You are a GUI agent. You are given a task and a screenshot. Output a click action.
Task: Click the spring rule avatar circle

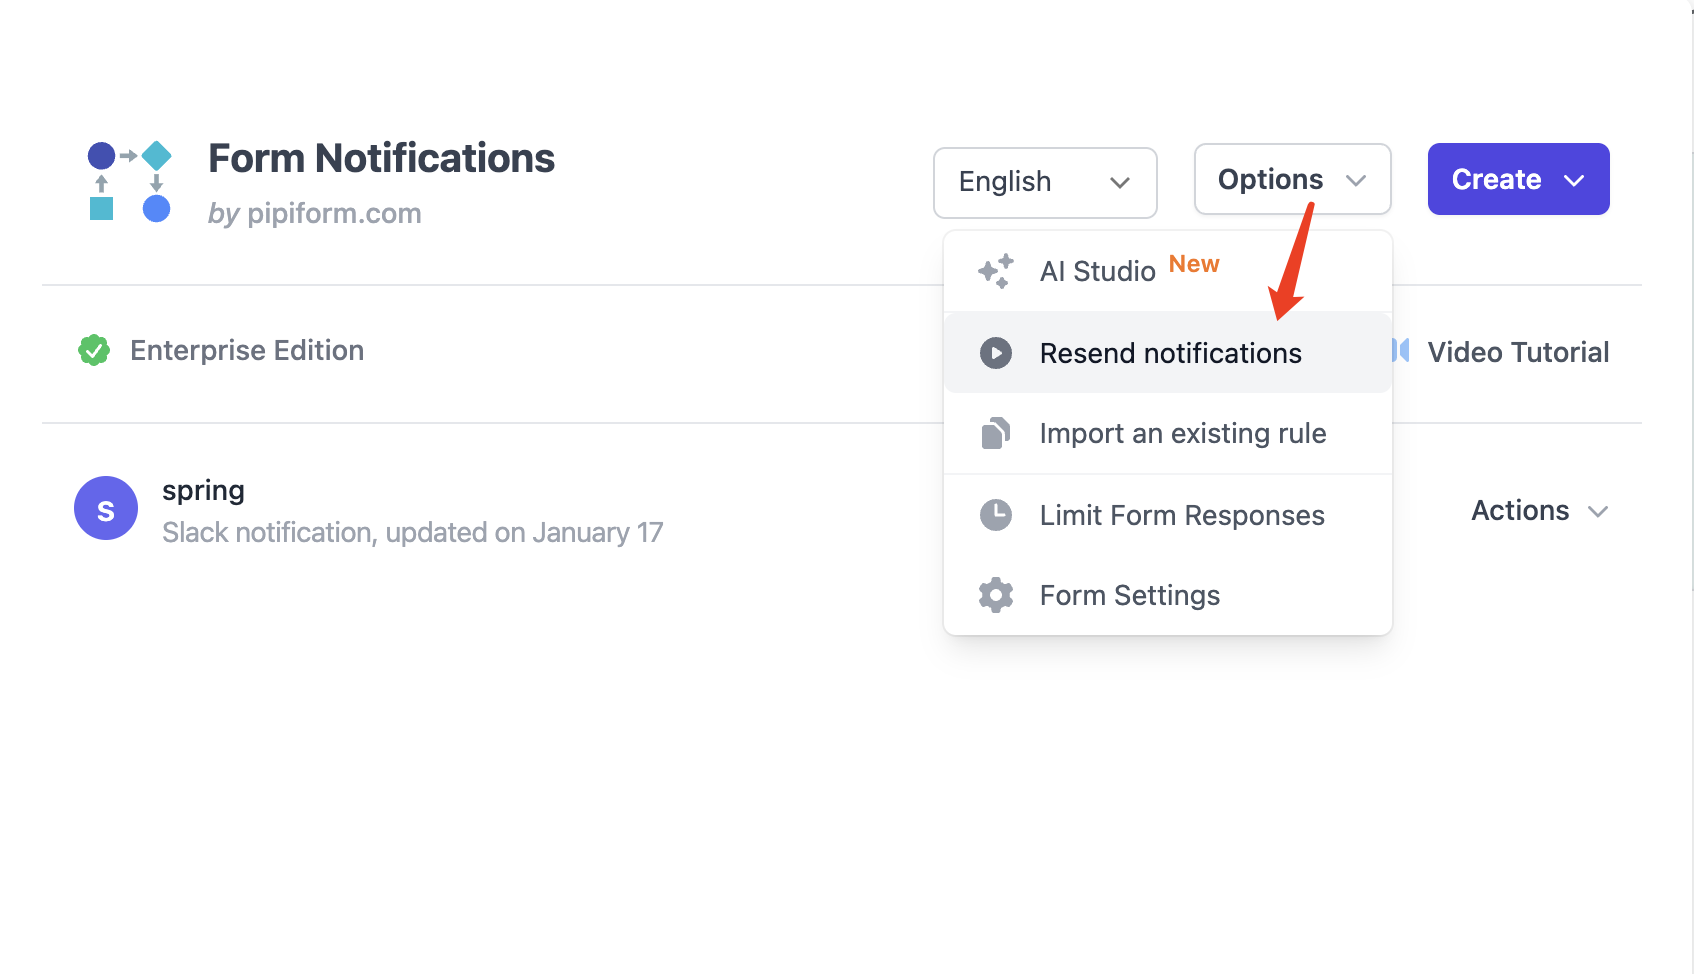coord(106,508)
